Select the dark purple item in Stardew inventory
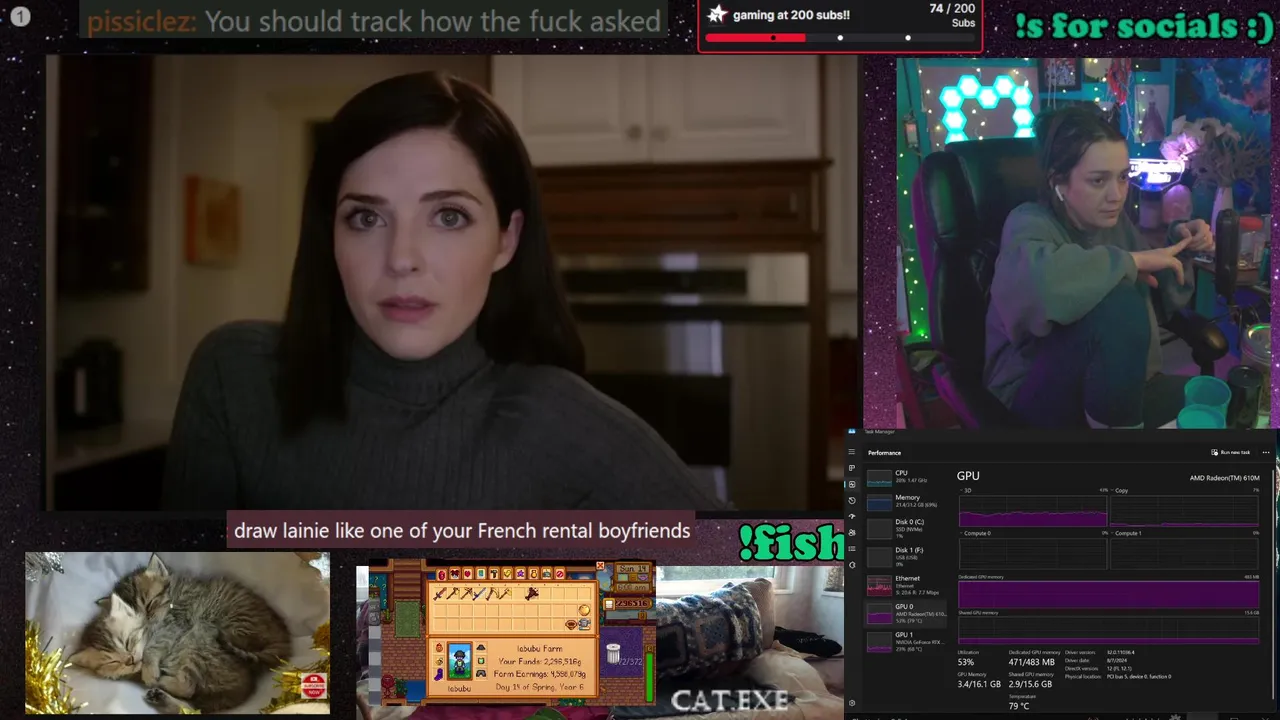Screen dimensions: 1280x720 tap(532, 594)
